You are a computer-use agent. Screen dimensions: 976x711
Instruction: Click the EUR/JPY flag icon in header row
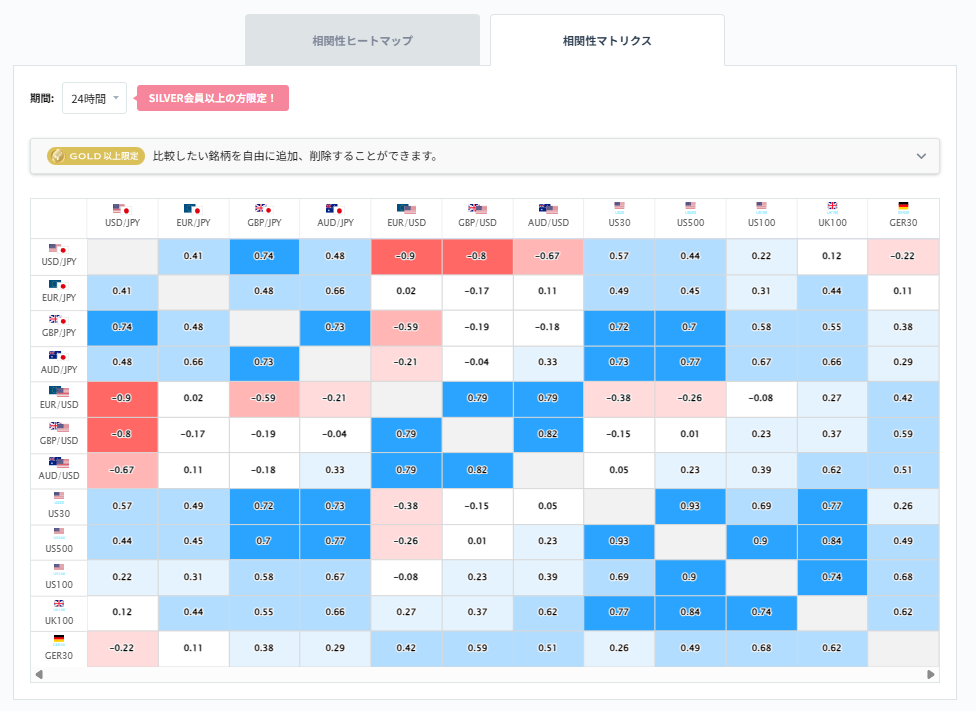click(192, 209)
